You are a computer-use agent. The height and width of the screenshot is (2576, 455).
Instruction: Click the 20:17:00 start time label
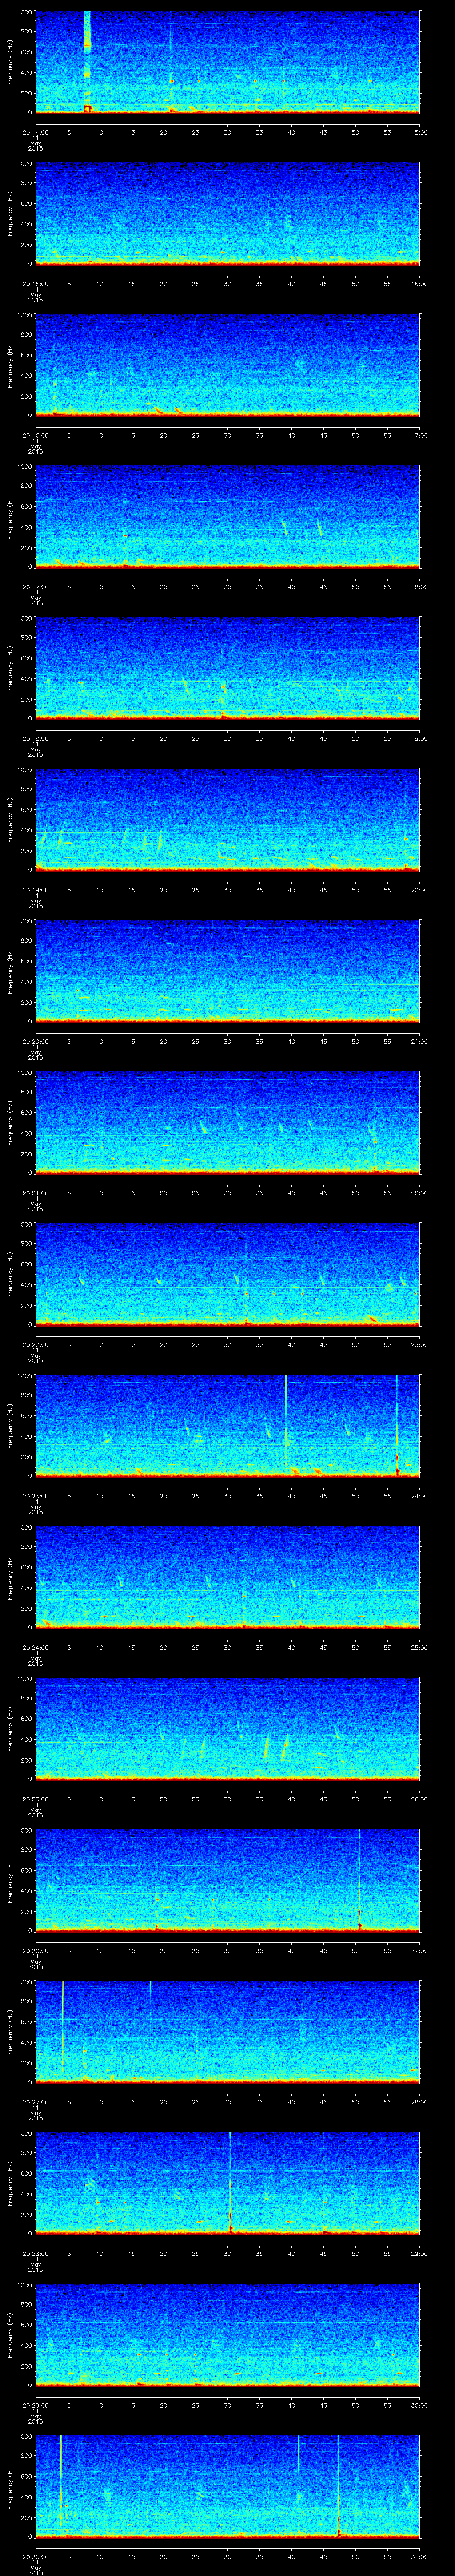click(35, 587)
